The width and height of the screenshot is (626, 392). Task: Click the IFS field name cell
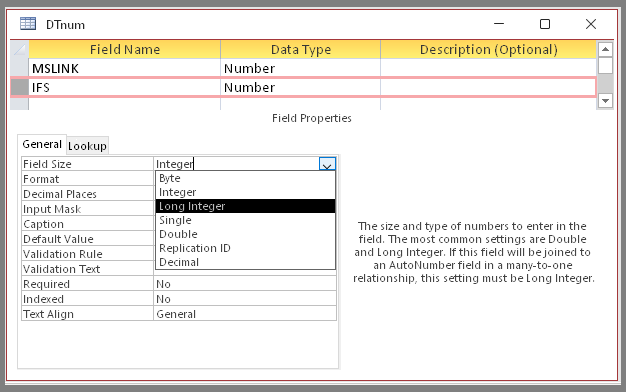point(124,87)
